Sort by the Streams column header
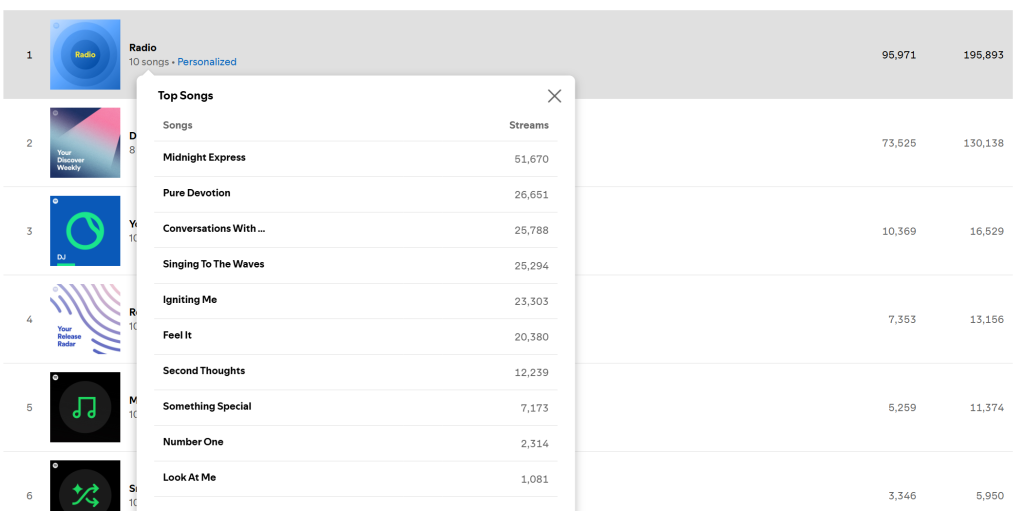The height and width of the screenshot is (511, 1024). [x=529, y=125]
